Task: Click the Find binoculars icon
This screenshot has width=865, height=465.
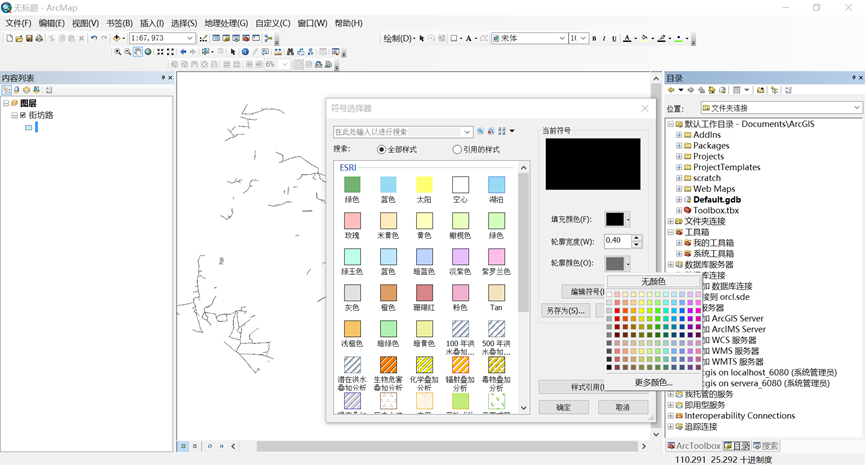Action: (290, 51)
